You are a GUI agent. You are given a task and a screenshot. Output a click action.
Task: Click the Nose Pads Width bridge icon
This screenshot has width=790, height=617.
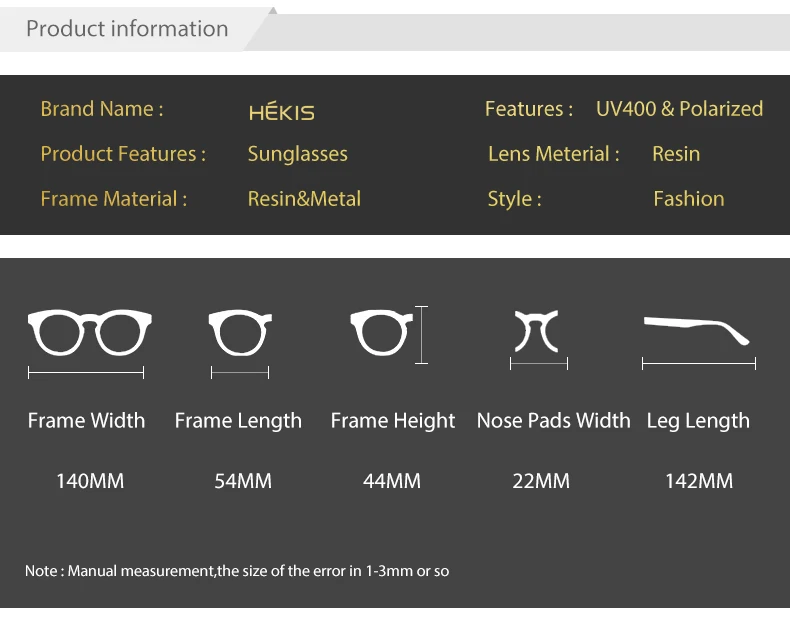click(x=537, y=331)
